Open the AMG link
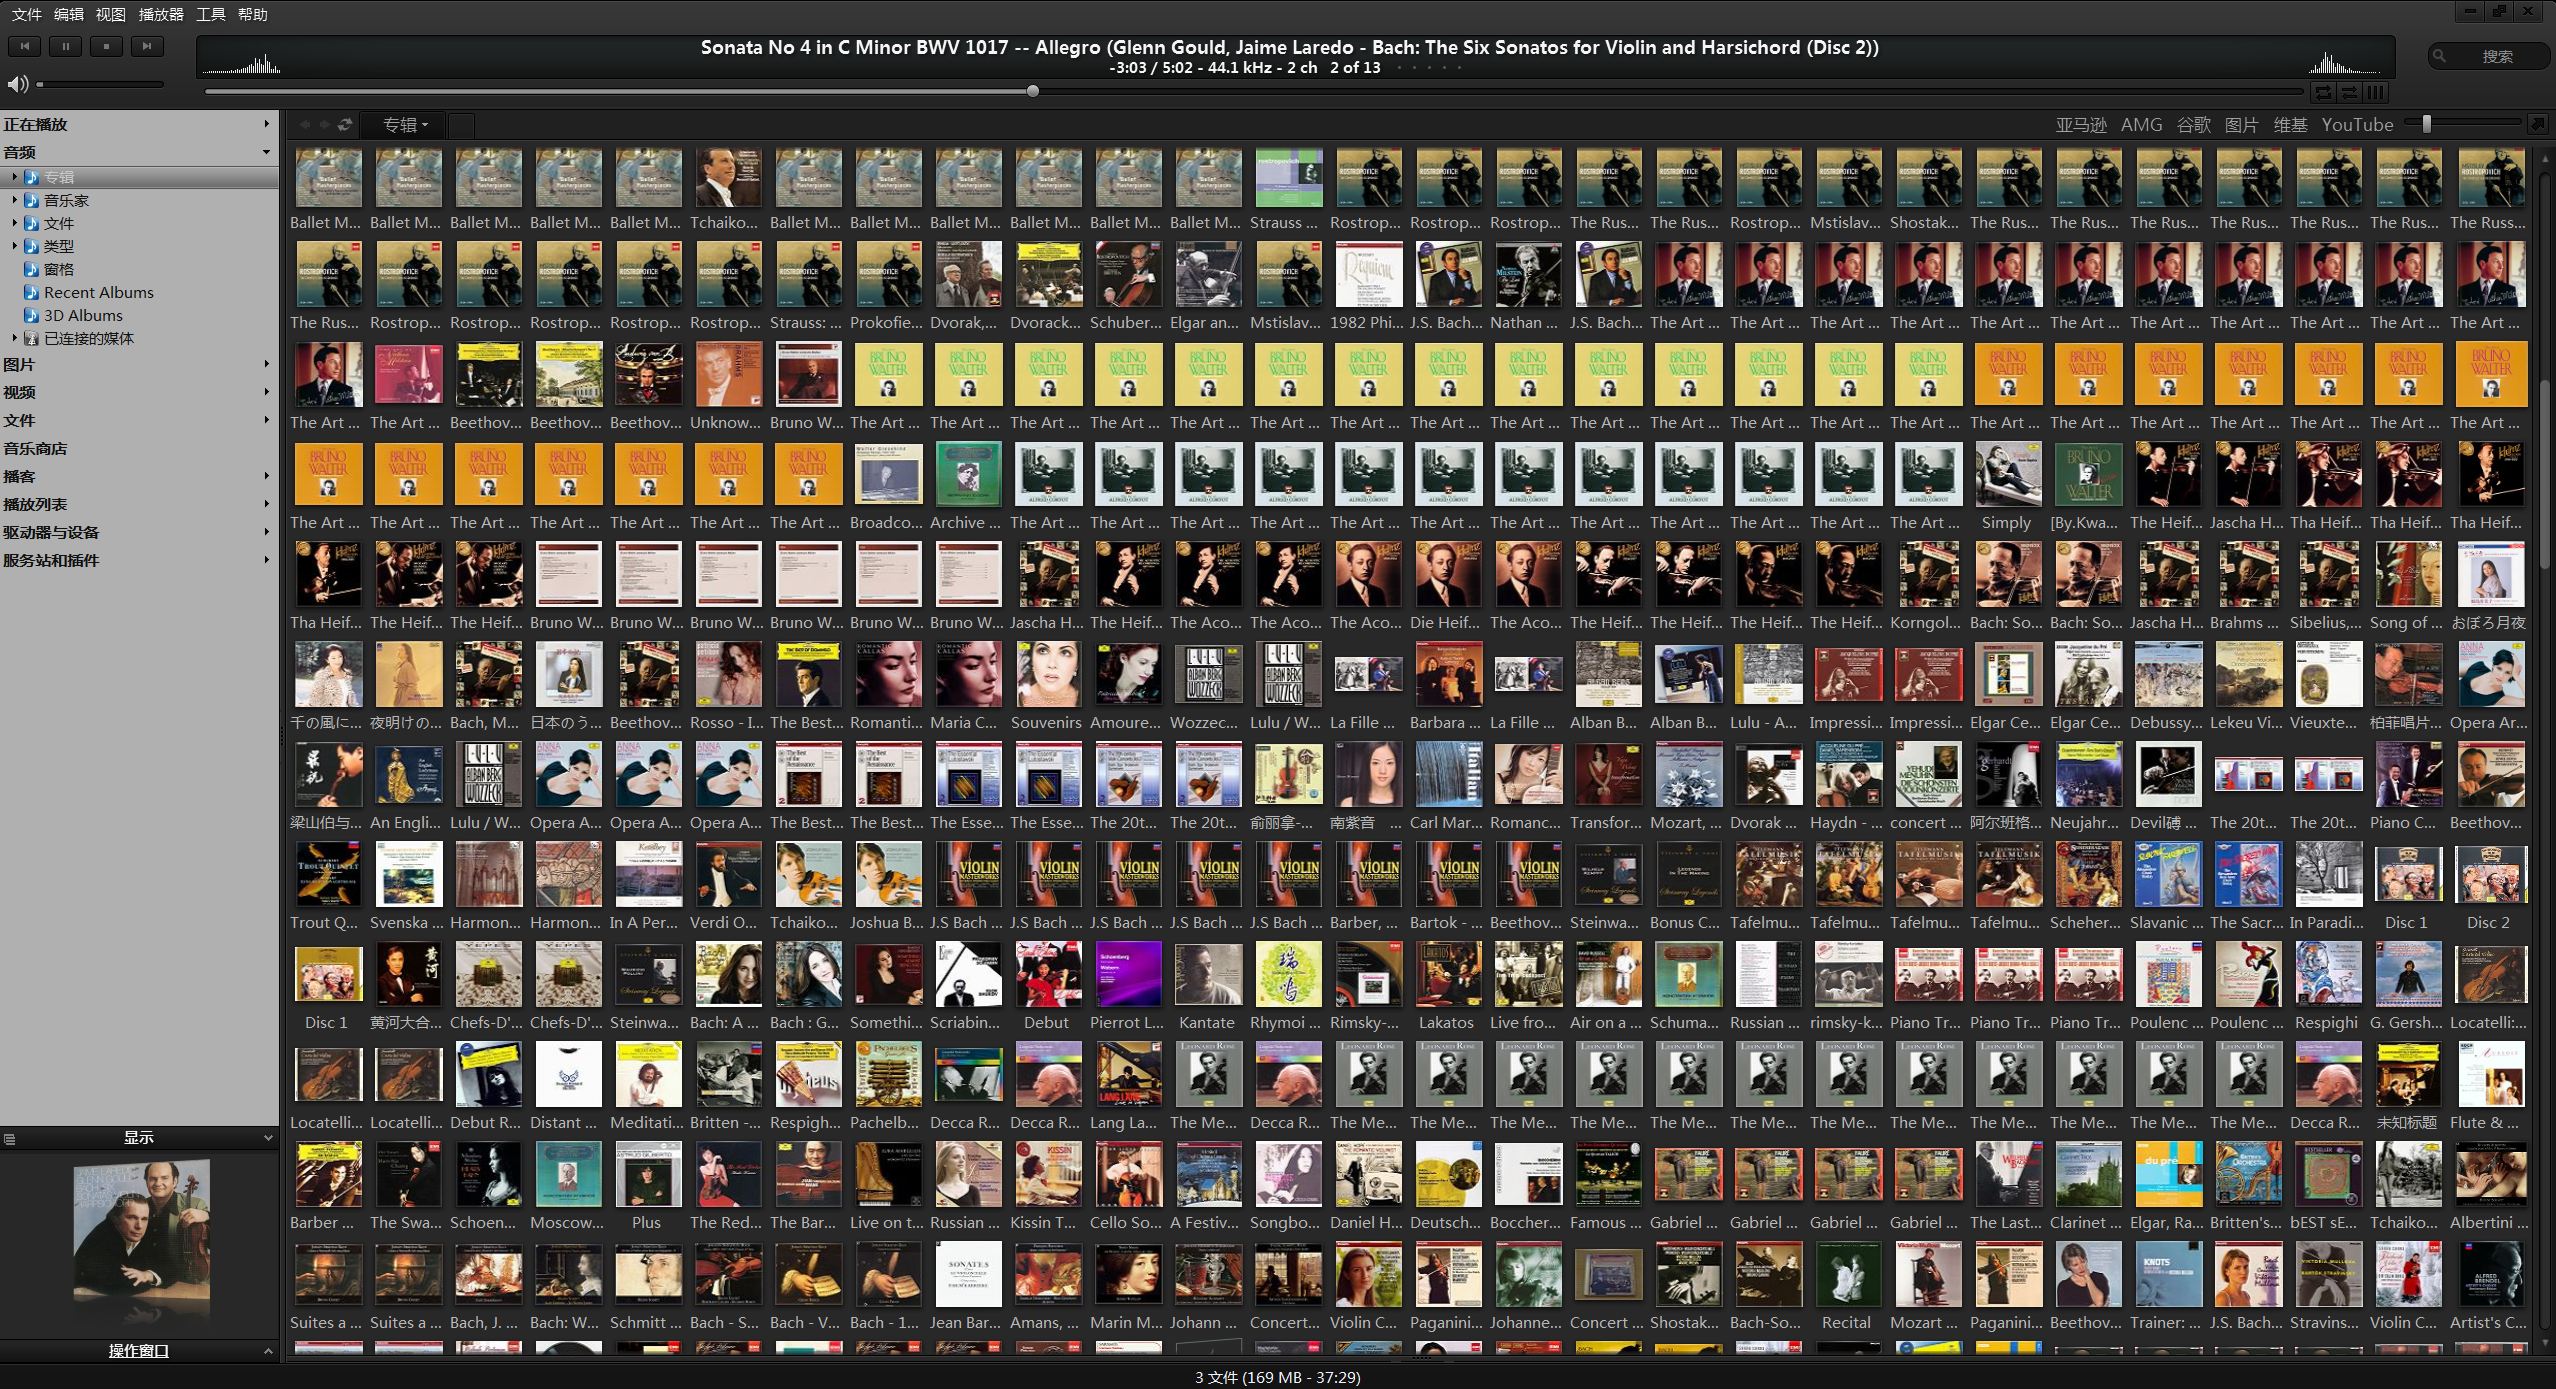The image size is (2556, 1389). click(x=2141, y=125)
